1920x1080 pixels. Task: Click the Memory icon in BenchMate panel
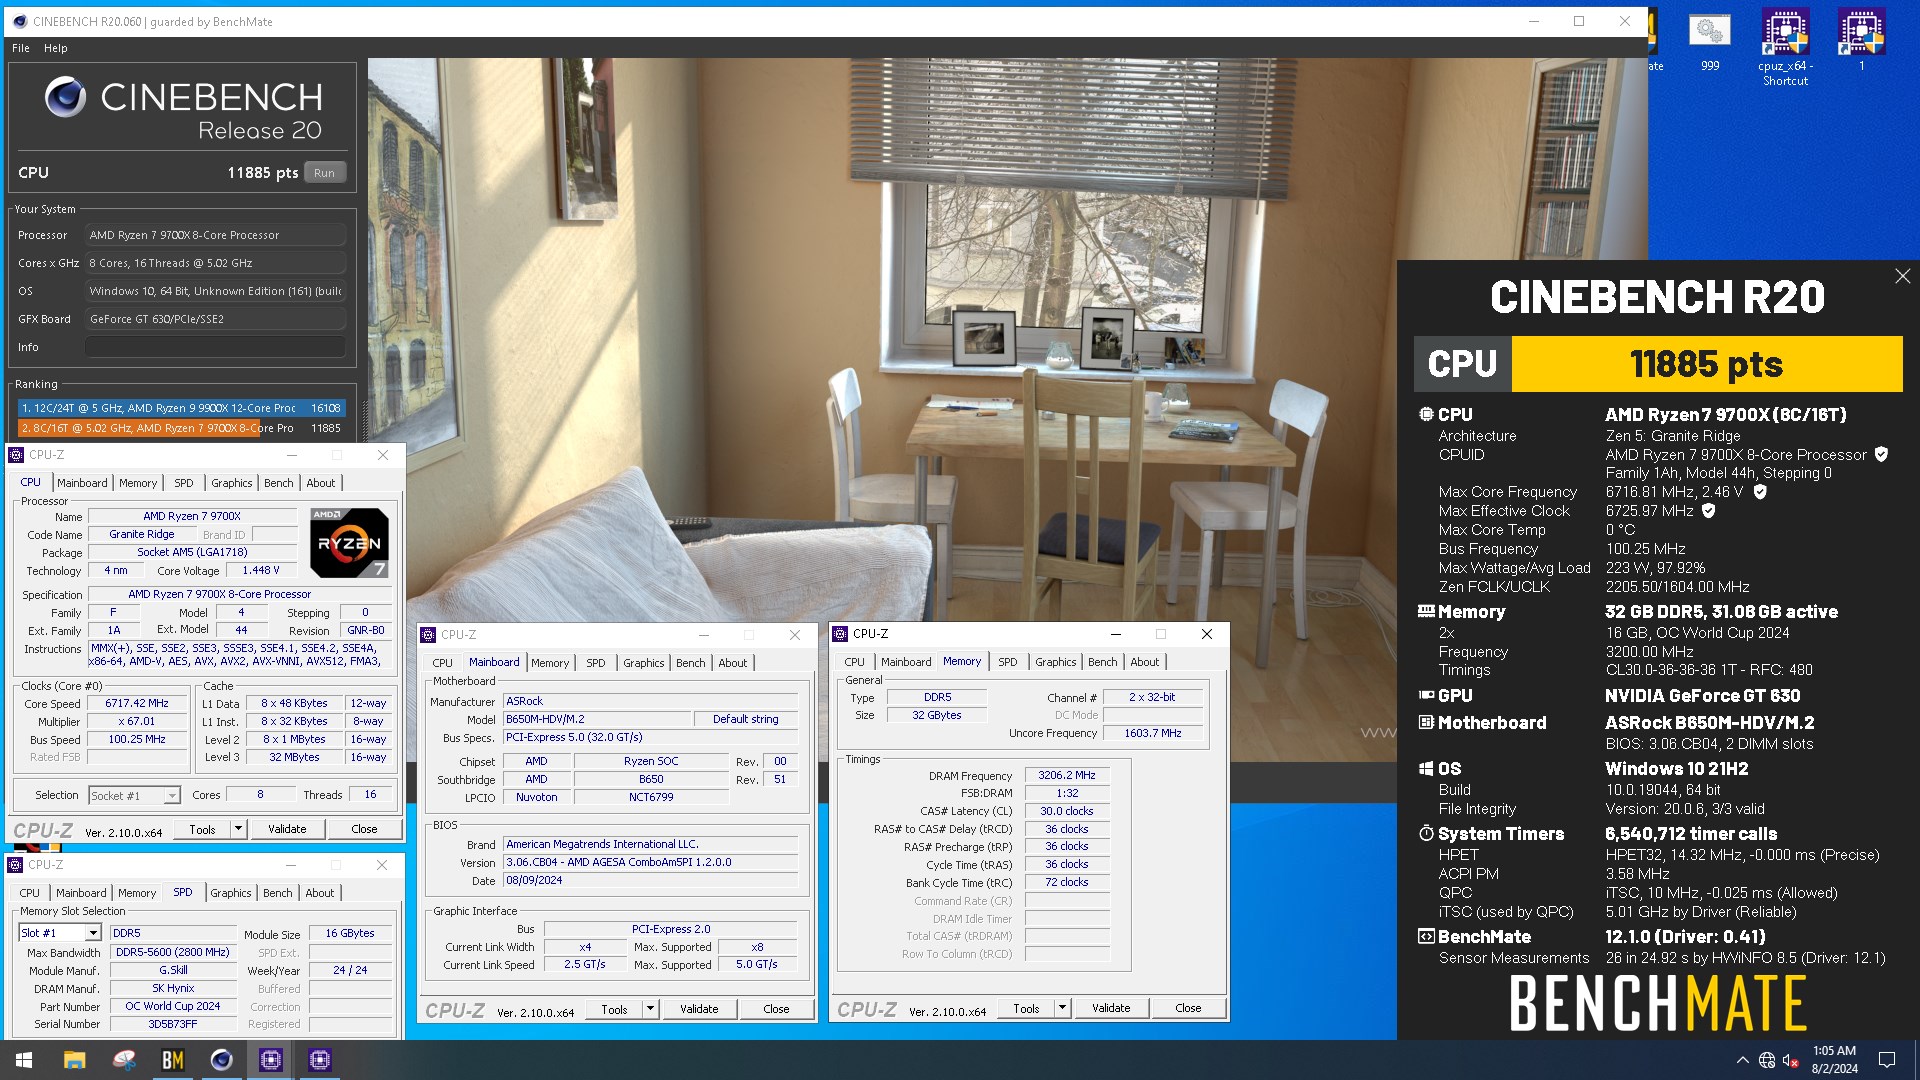point(1426,611)
